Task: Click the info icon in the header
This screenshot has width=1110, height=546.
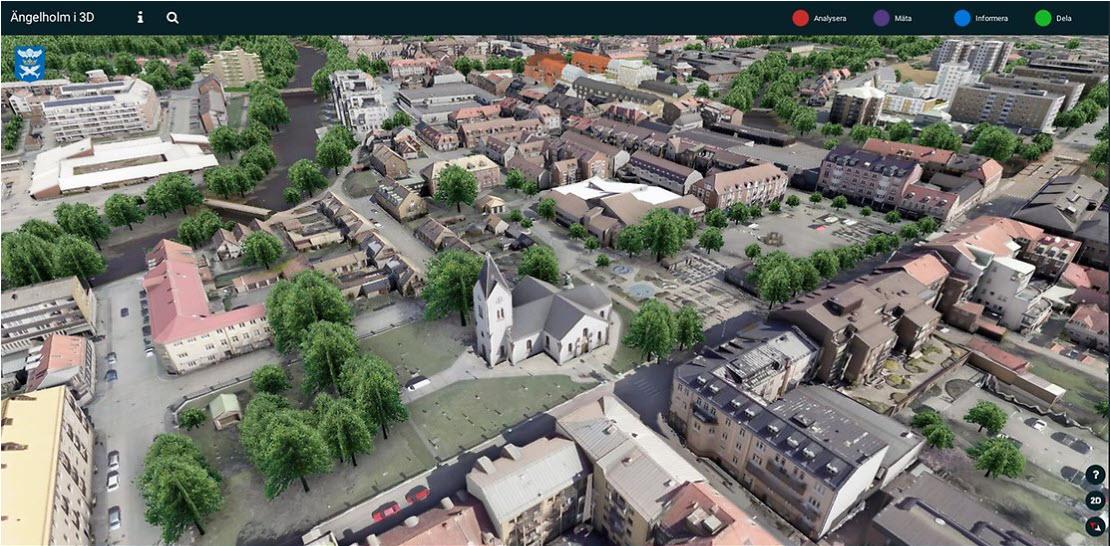Action: [x=140, y=17]
